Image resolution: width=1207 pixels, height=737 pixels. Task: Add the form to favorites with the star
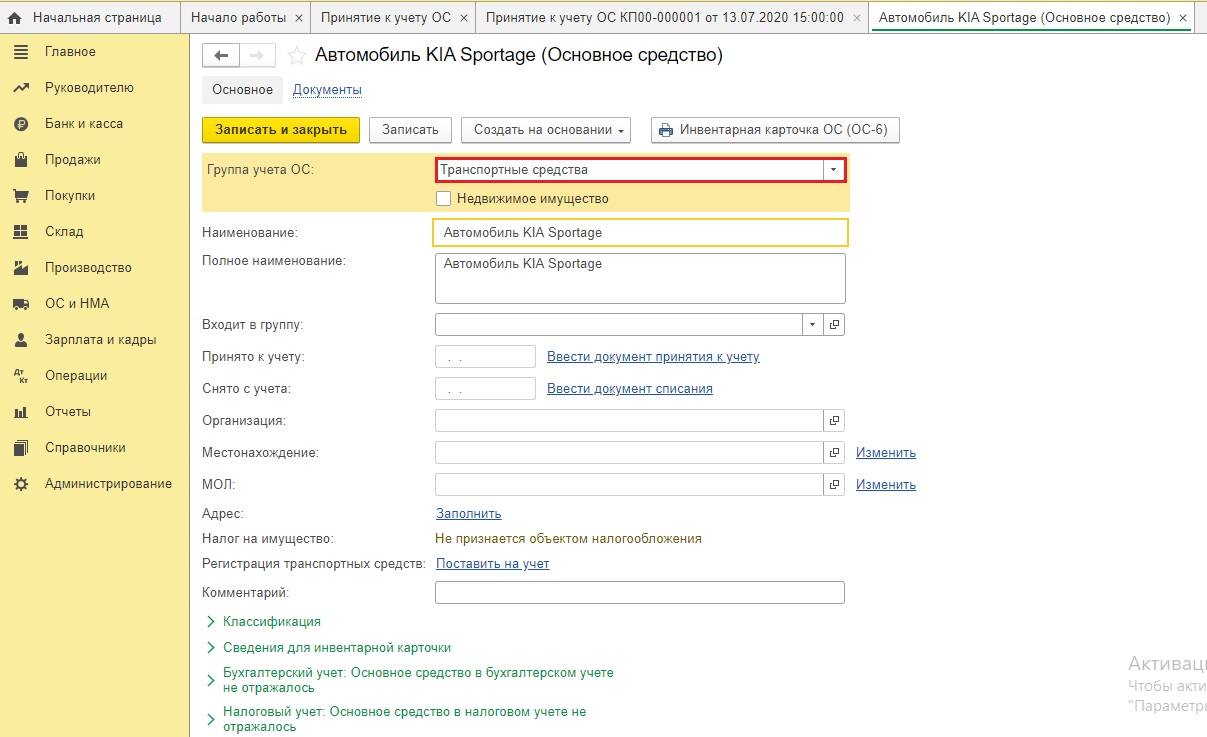coord(296,56)
